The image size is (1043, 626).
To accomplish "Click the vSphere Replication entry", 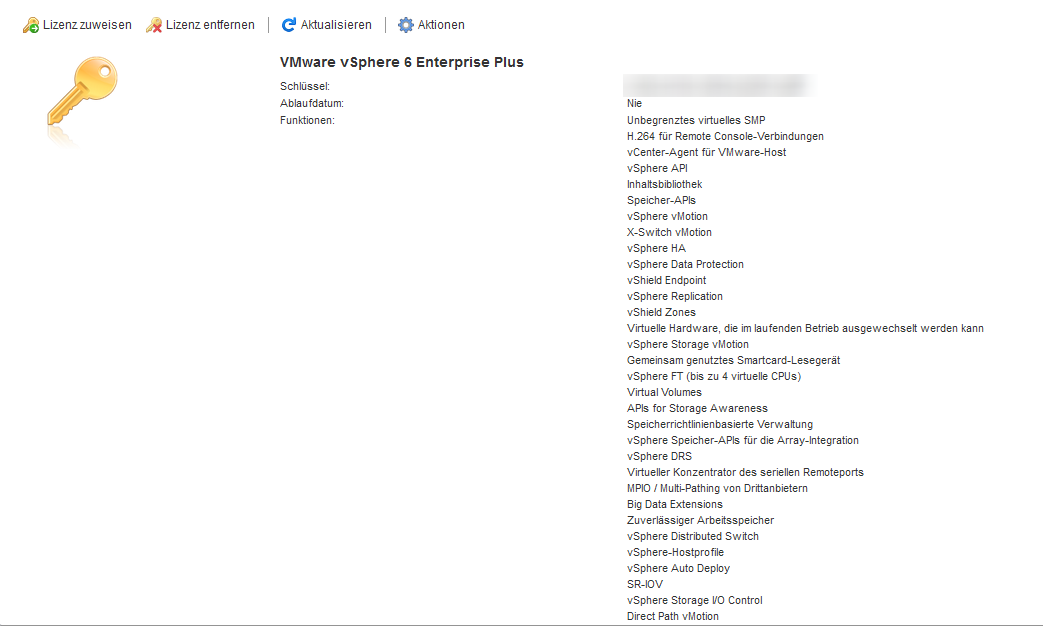I will [674, 296].
